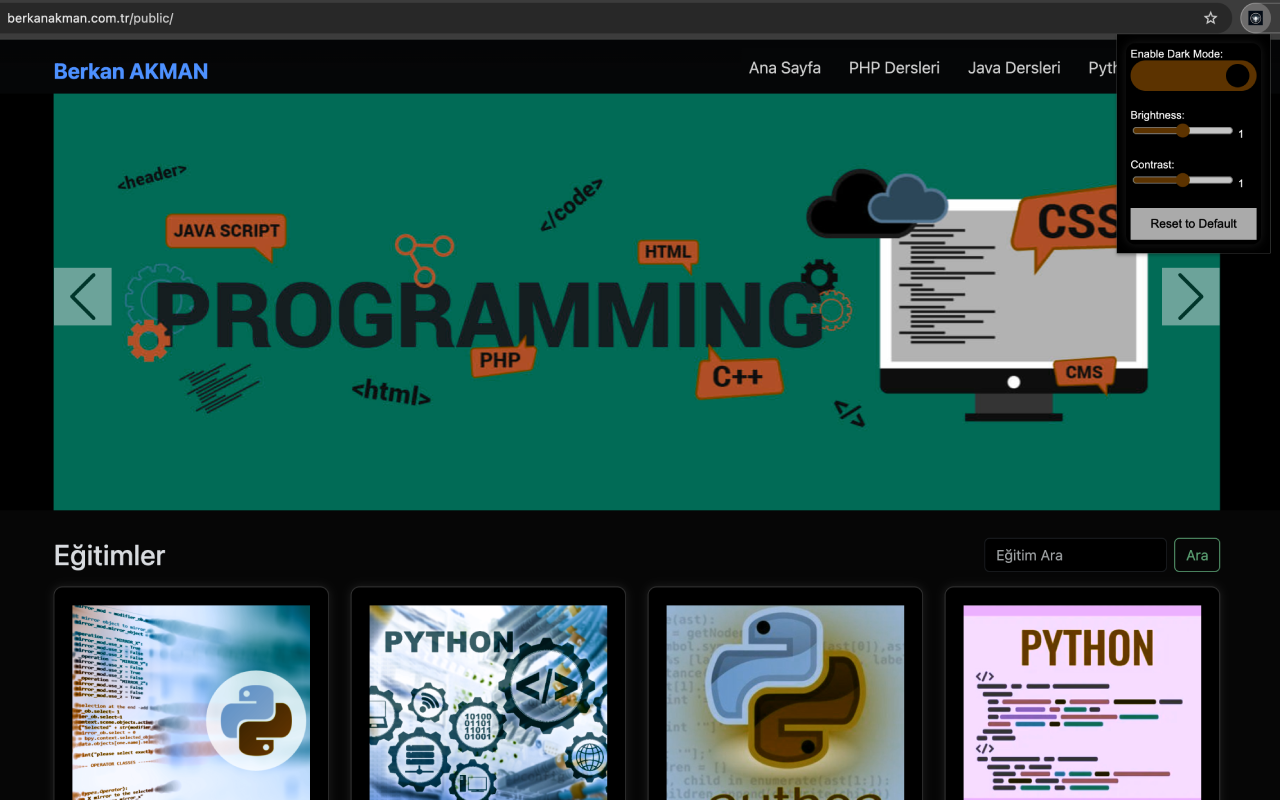Click the PROGRAMMING banner image
This screenshot has height=800, width=1280.
pyautogui.click(x=637, y=302)
